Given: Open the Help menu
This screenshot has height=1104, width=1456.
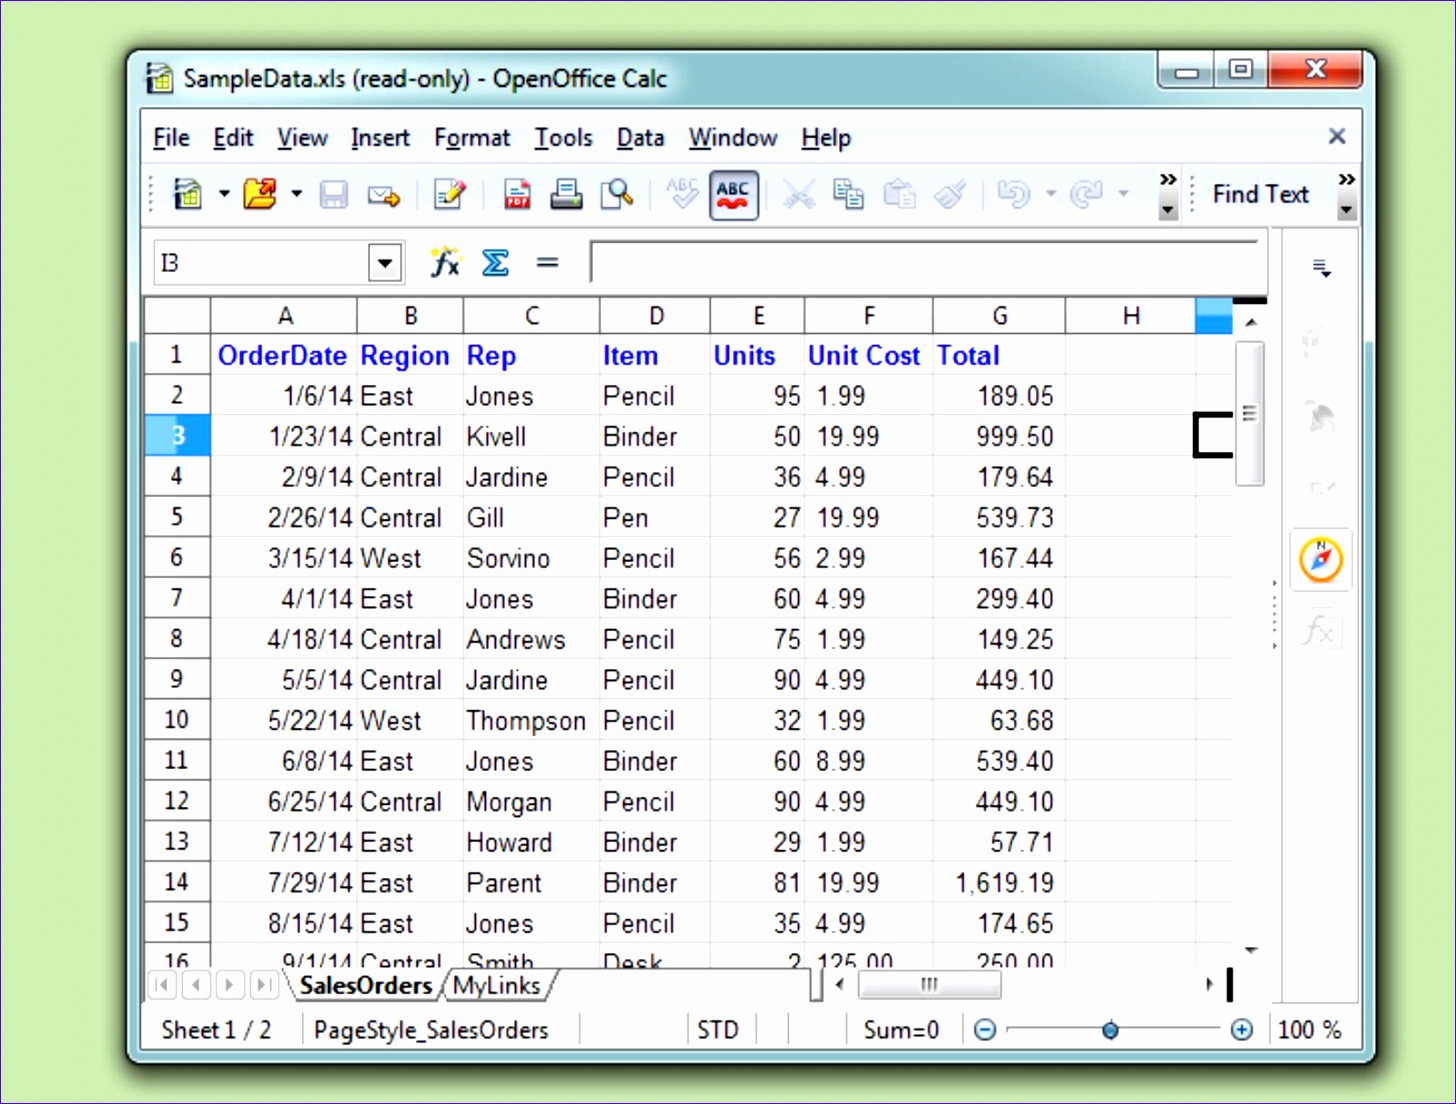Looking at the screenshot, I should click(826, 137).
